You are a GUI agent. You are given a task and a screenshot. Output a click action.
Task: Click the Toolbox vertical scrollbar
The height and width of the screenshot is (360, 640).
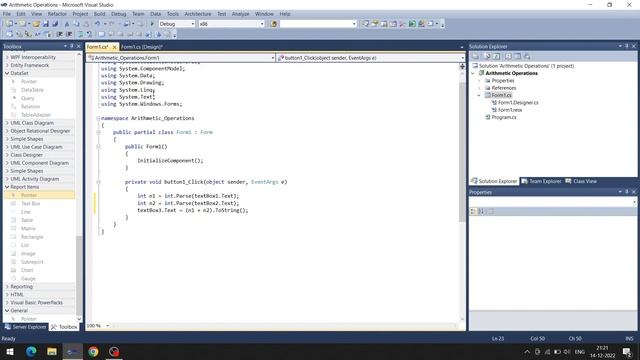[79, 276]
